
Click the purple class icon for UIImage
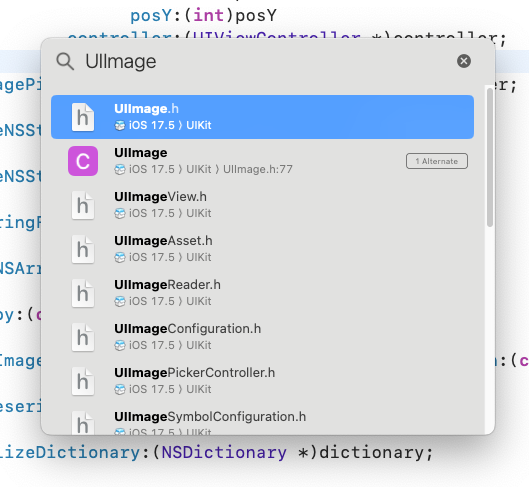83,161
